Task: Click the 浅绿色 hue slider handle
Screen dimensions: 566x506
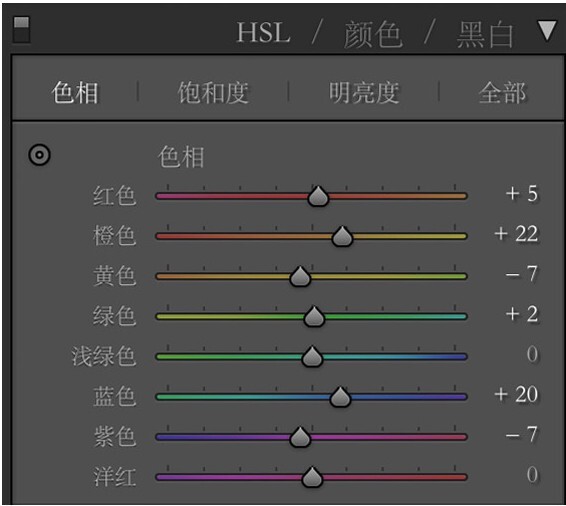Action: click(x=312, y=357)
